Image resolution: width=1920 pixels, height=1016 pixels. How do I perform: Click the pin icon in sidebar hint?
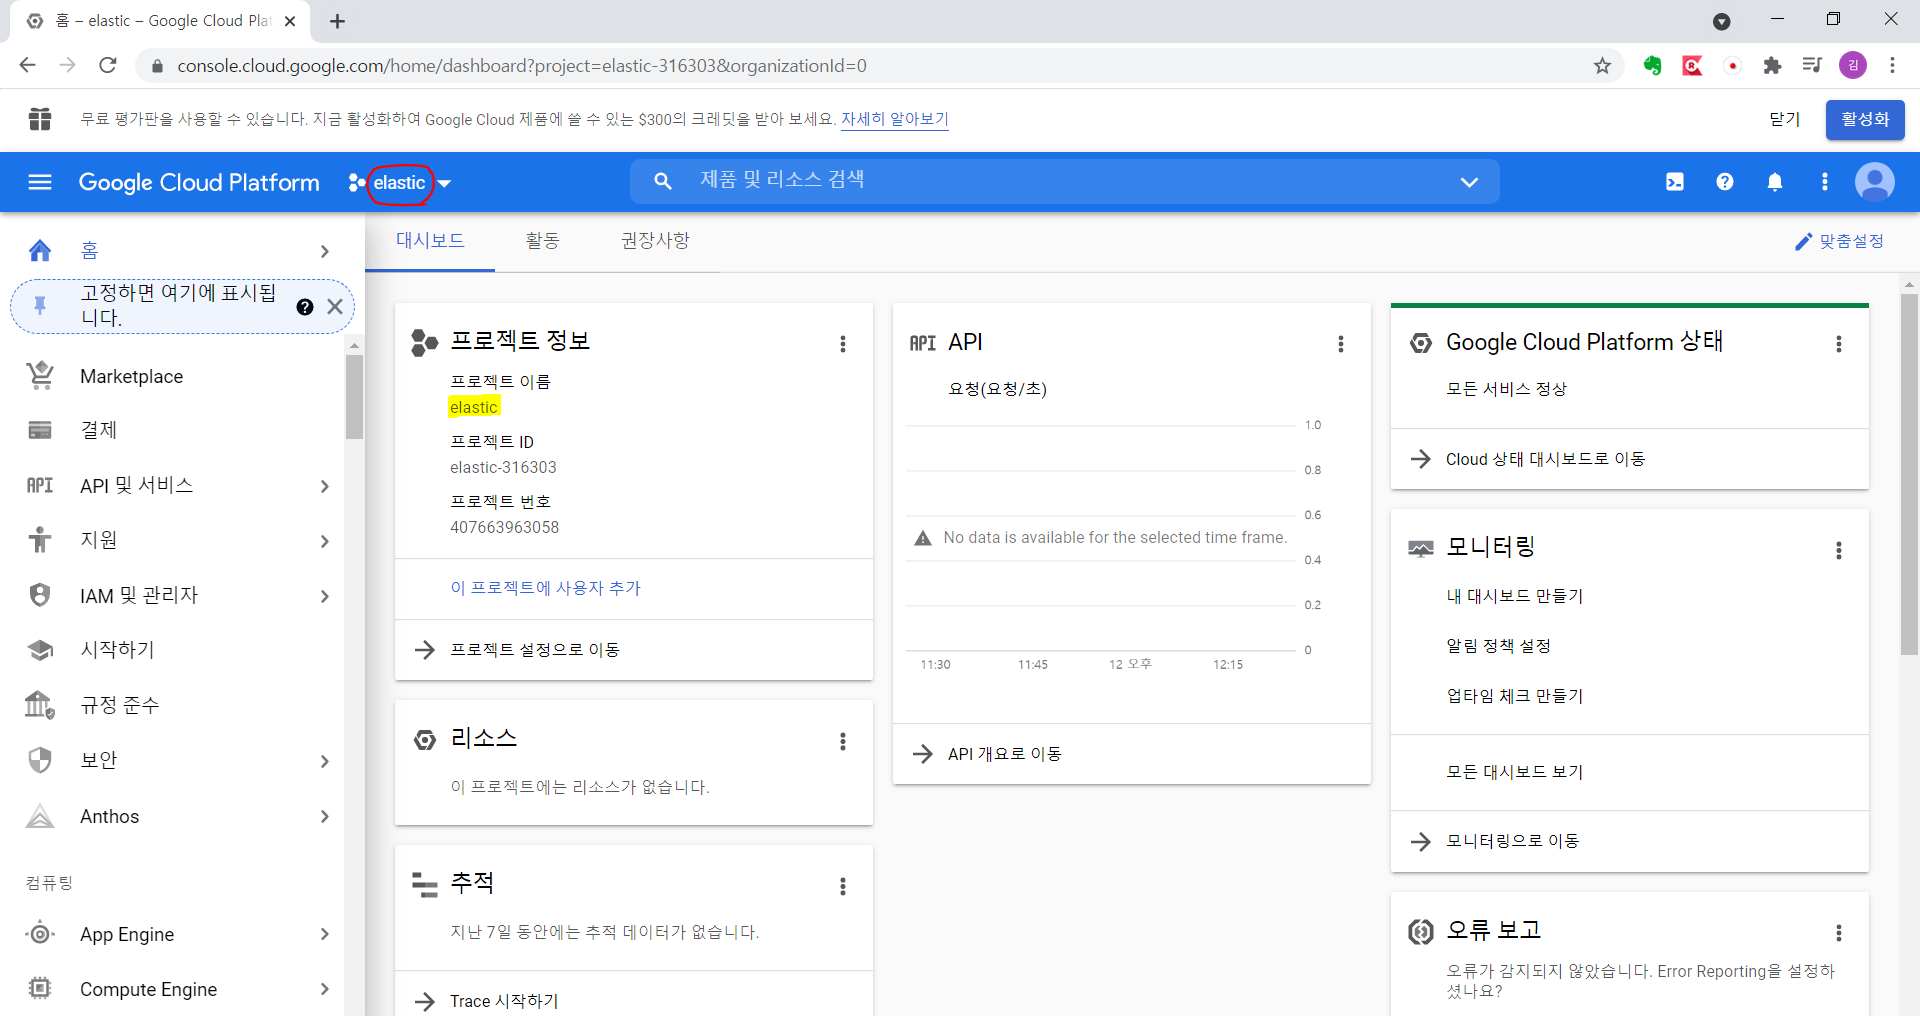[x=40, y=306]
